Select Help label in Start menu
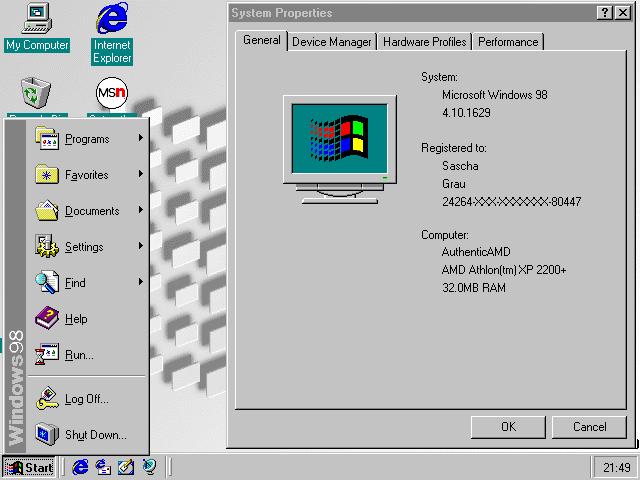The height and width of the screenshot is (480, 640). click(76, 319)
